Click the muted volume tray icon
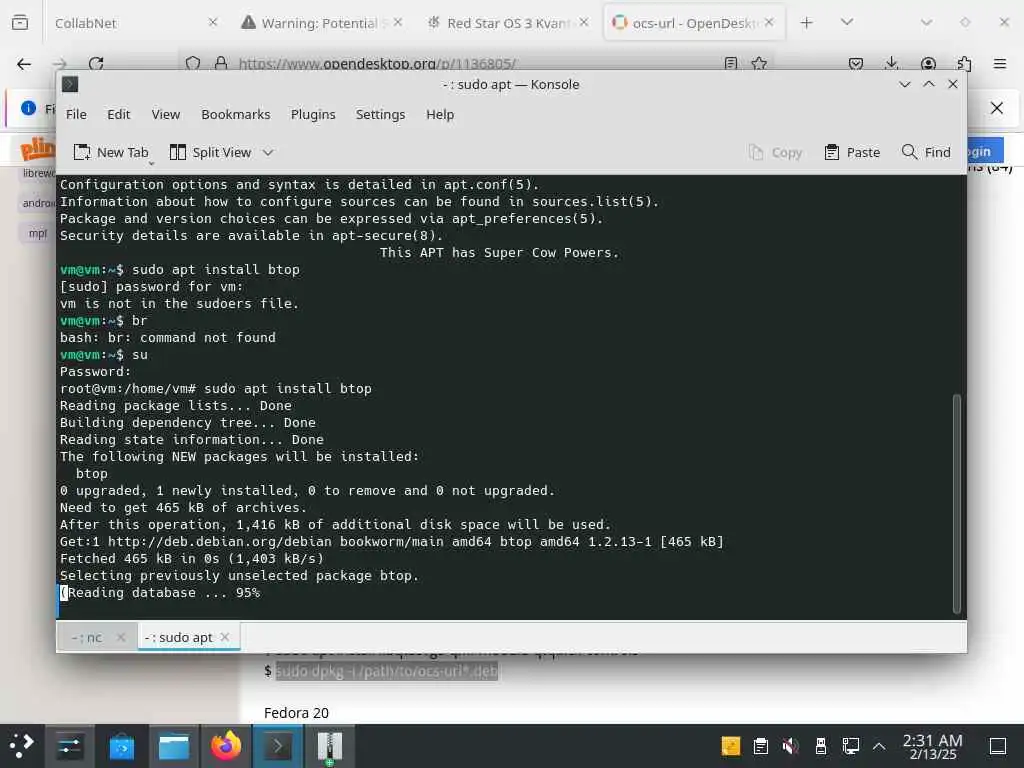 click(790, 746)
